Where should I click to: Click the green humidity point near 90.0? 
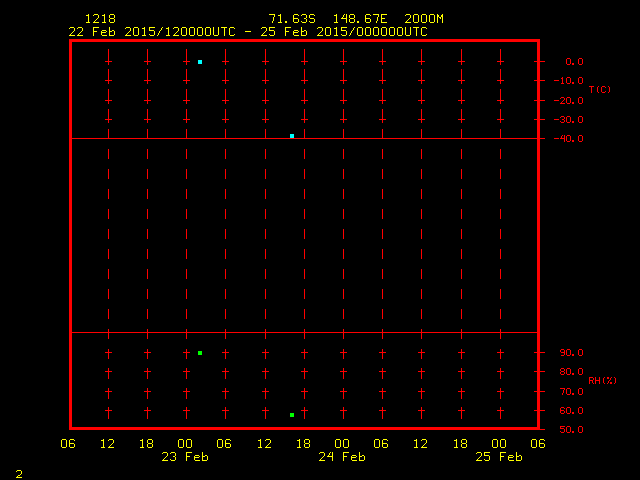(200, 353)
